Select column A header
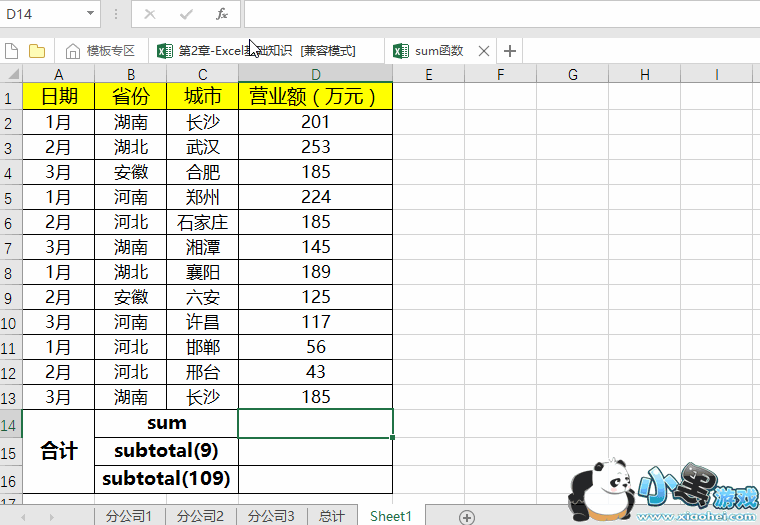 (59, 74)
